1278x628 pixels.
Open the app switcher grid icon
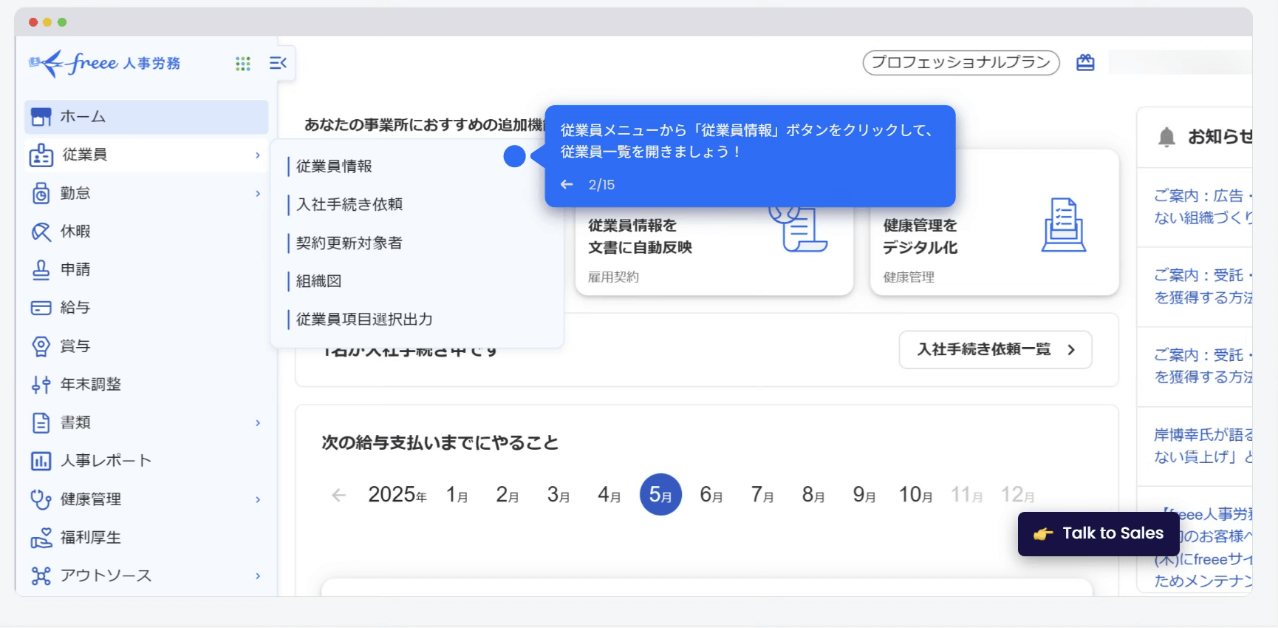pyautogui.click(x=242, y=63)
